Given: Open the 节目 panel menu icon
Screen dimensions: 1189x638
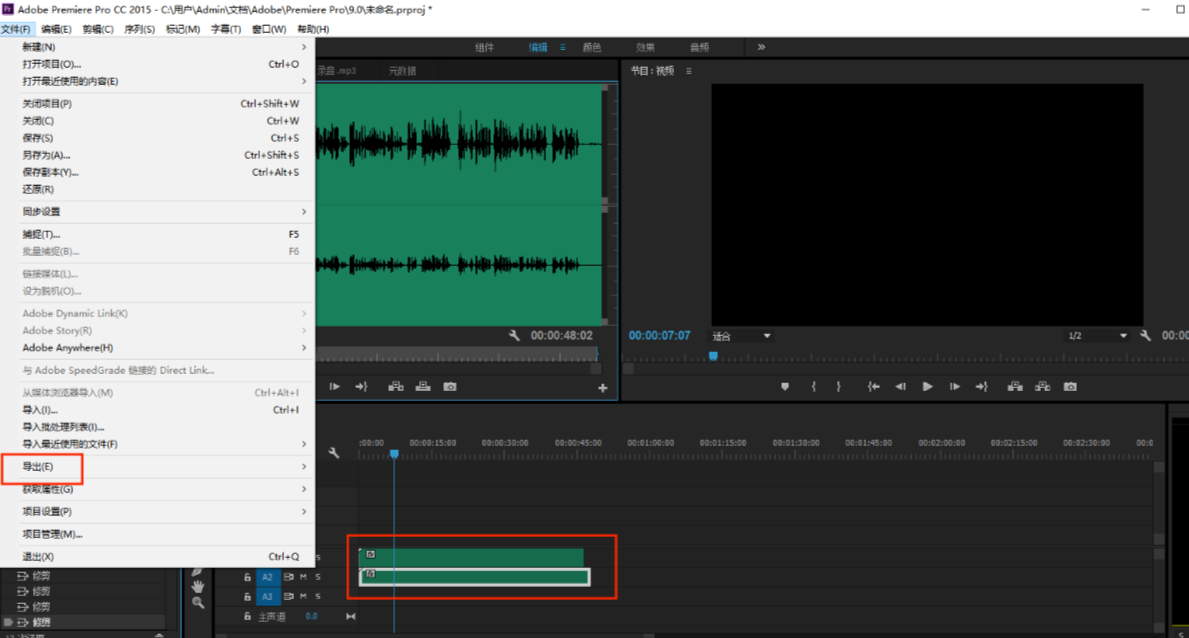Looking at the screenshot, I should coord(689,71).
